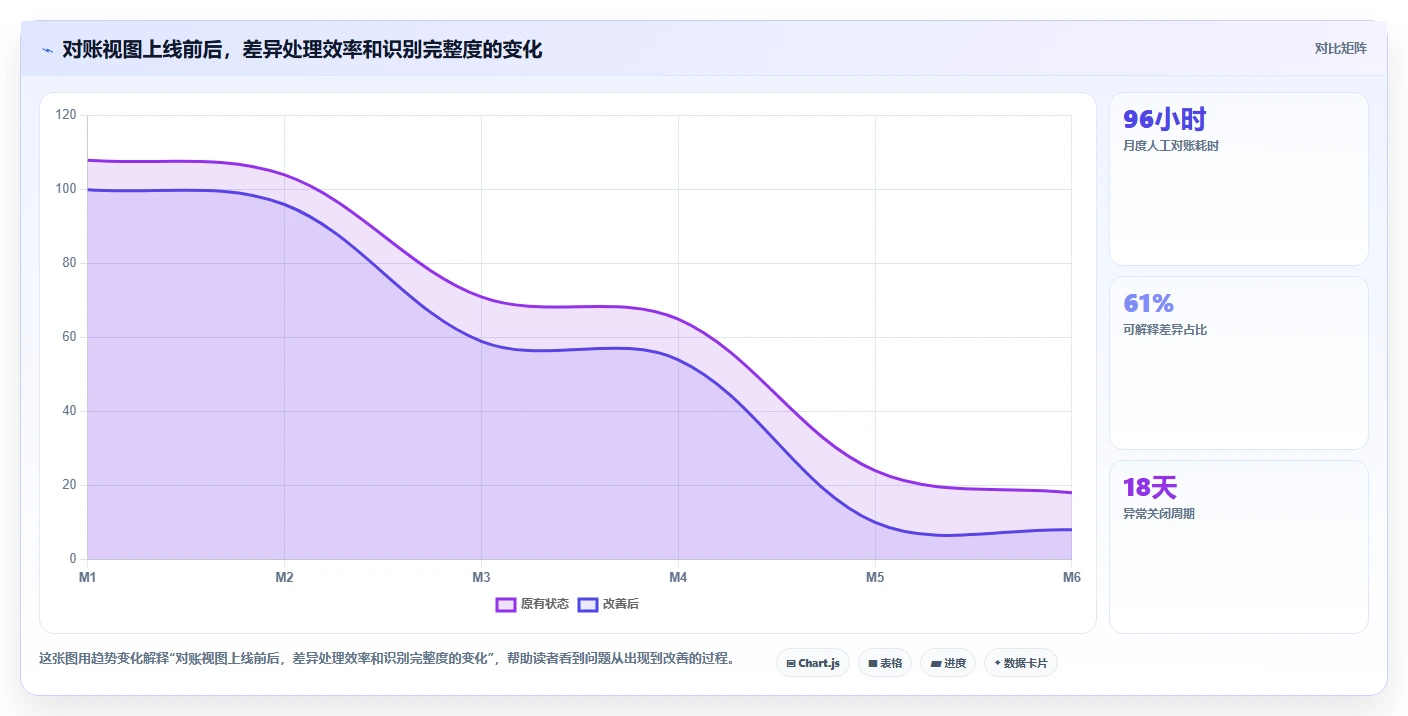The height and width of the screenshot is (716, 1408).
Task: Open the 对比矩阵 label in the header
Action: pyautogui.click(x=1340, y=48)
